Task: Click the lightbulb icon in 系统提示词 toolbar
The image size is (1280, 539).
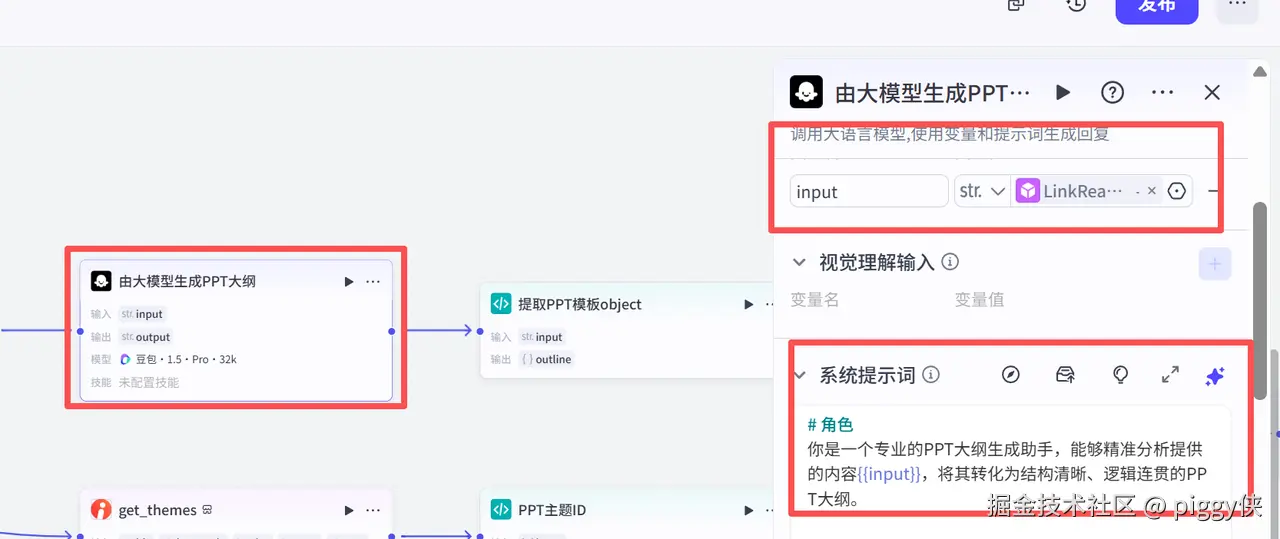Action: [x=1121, y=375]
